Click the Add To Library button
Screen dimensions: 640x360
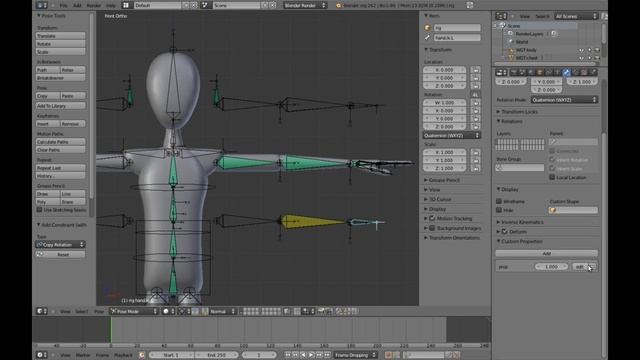pos(60,106)
